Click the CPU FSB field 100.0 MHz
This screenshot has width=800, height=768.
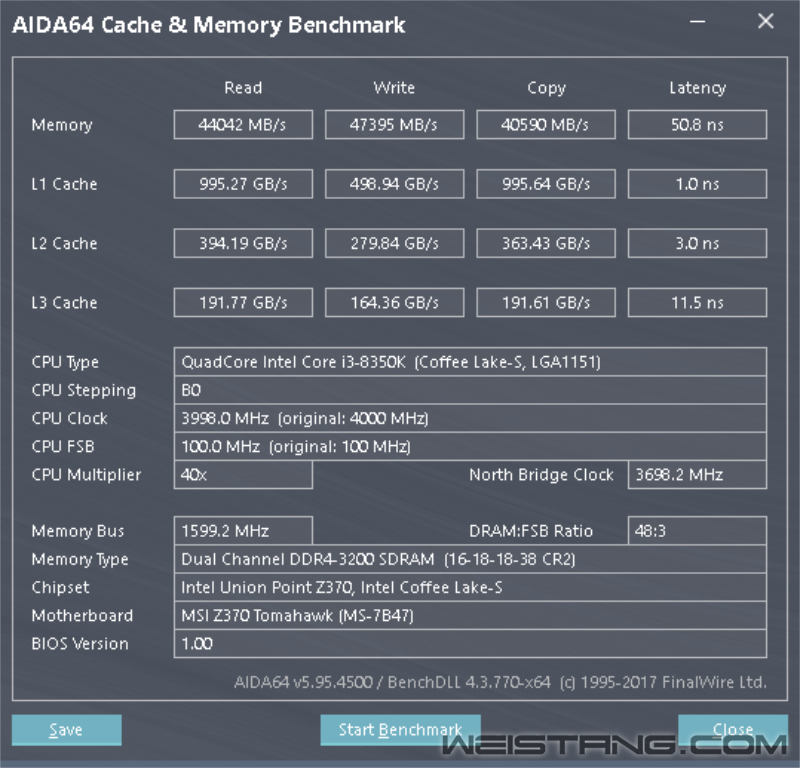[470, 447]
